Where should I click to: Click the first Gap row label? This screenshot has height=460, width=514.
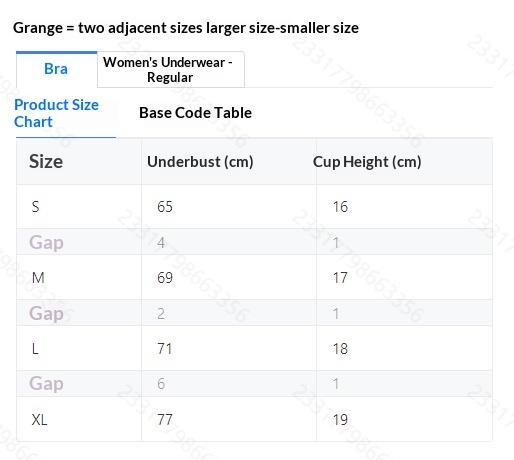click(x=46, y=242)
